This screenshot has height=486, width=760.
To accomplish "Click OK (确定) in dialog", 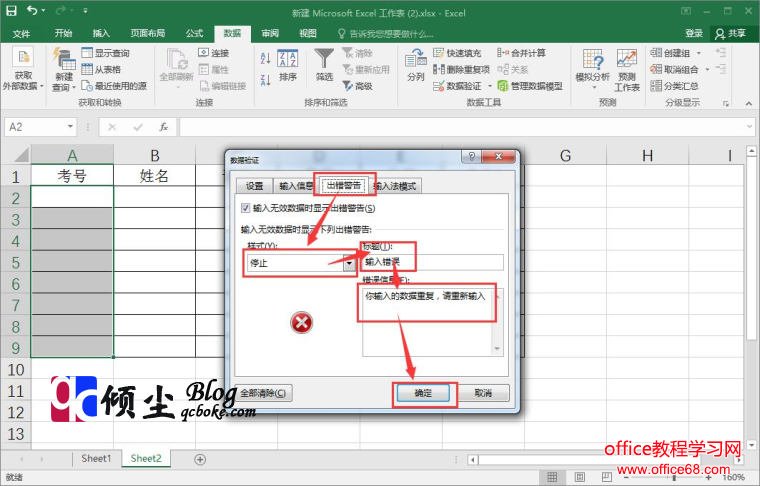I will coord(423,393).
